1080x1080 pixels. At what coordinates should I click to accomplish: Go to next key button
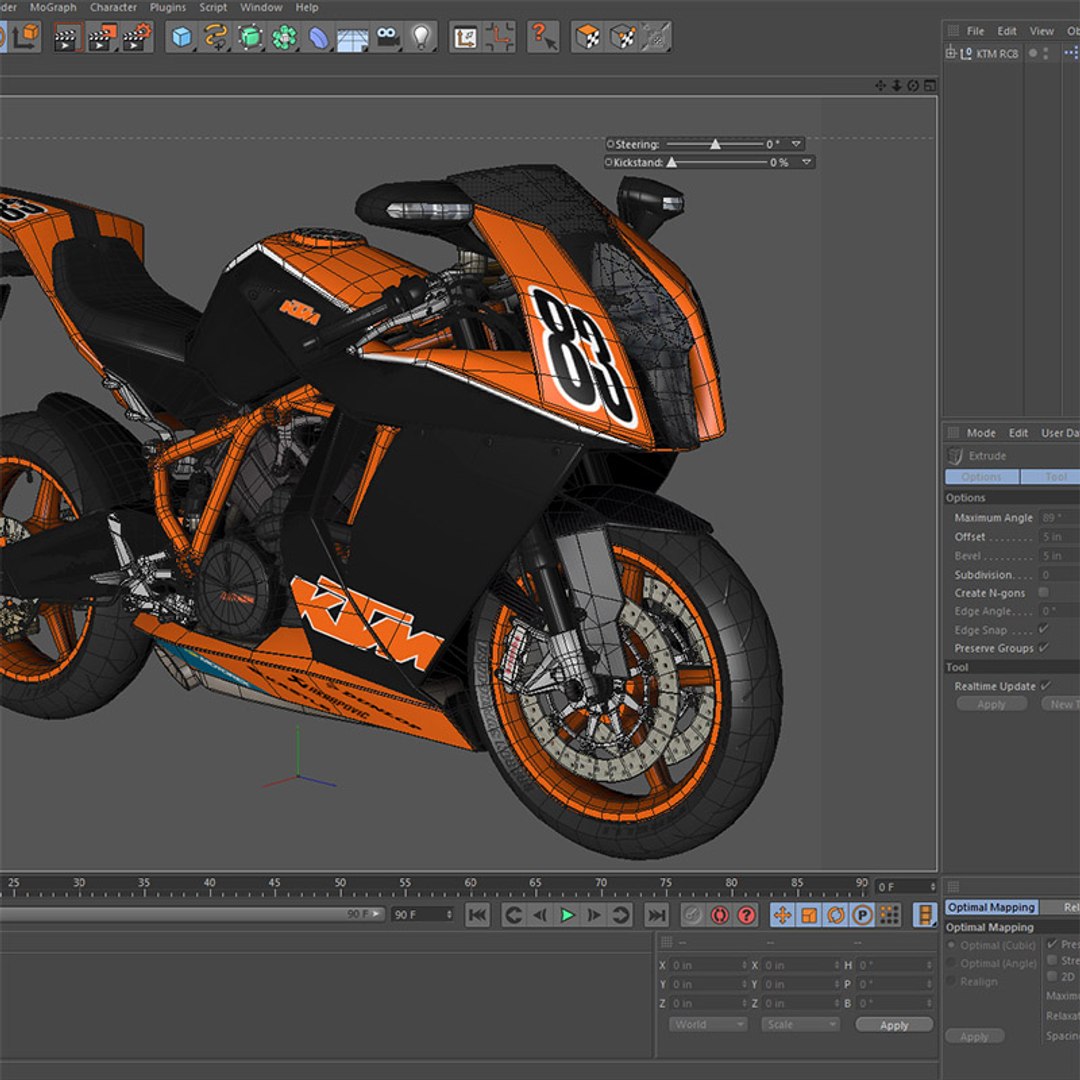point(621,915)
